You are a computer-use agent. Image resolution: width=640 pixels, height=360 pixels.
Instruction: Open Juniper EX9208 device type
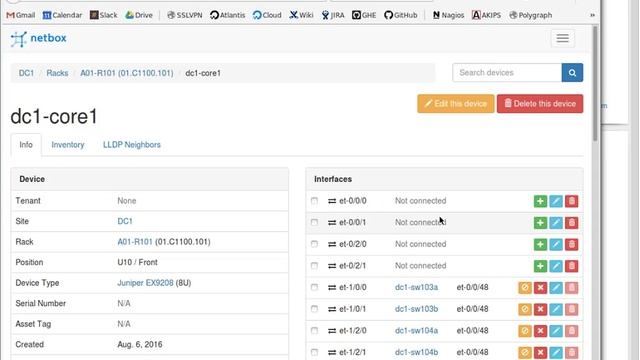pos(145,283)
